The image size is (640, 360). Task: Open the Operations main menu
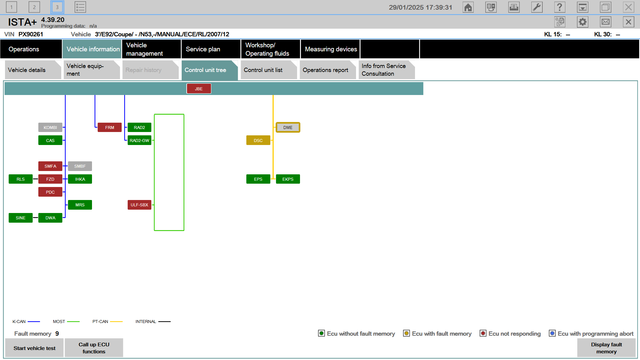click(31, 49)
